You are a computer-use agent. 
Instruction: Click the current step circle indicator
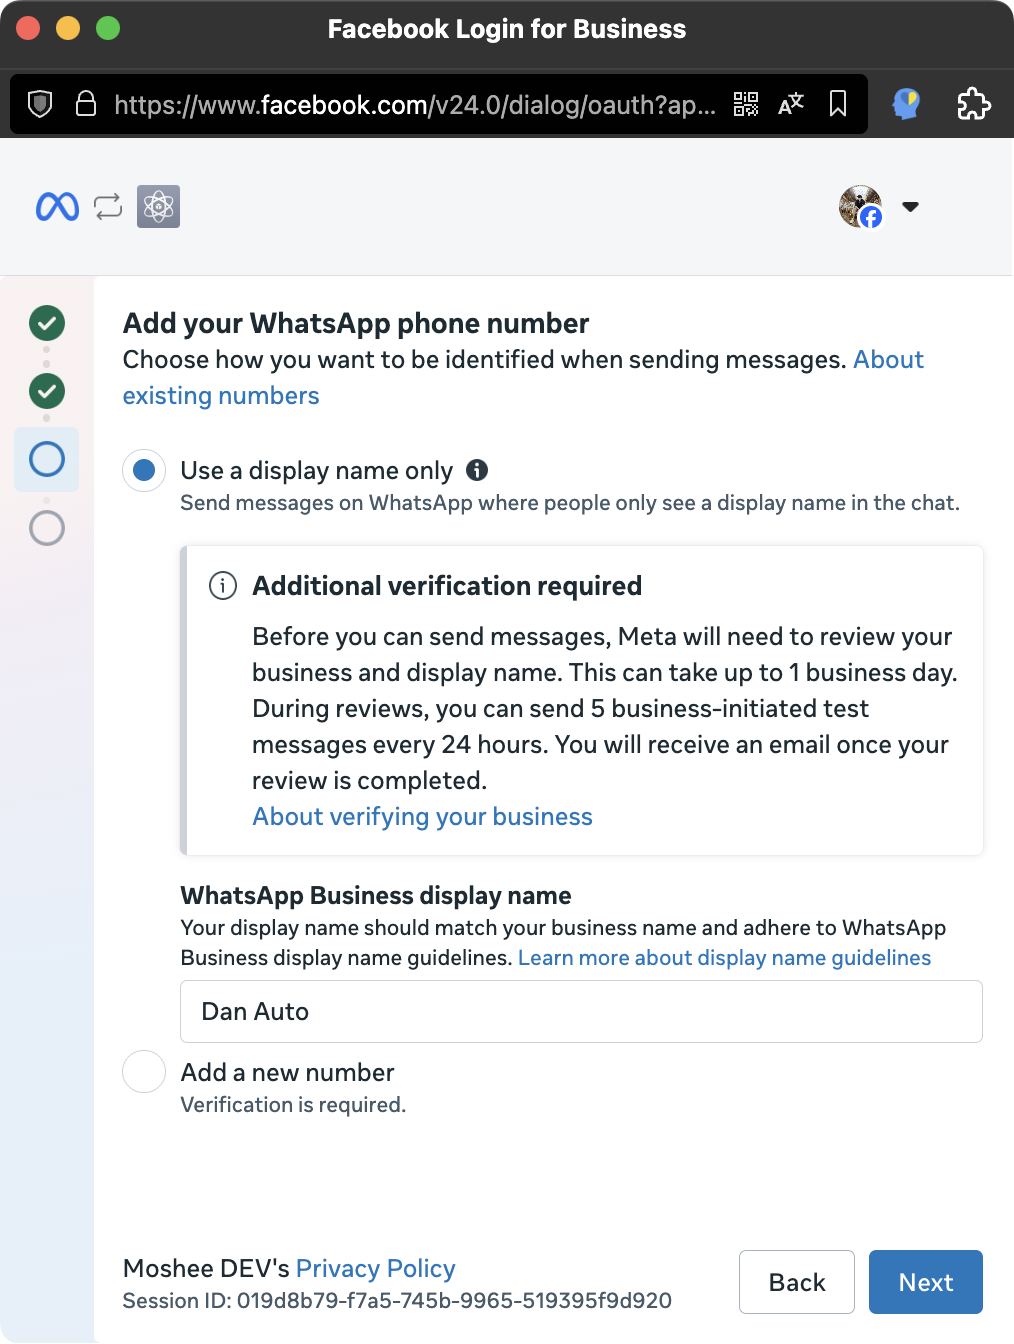47,459
